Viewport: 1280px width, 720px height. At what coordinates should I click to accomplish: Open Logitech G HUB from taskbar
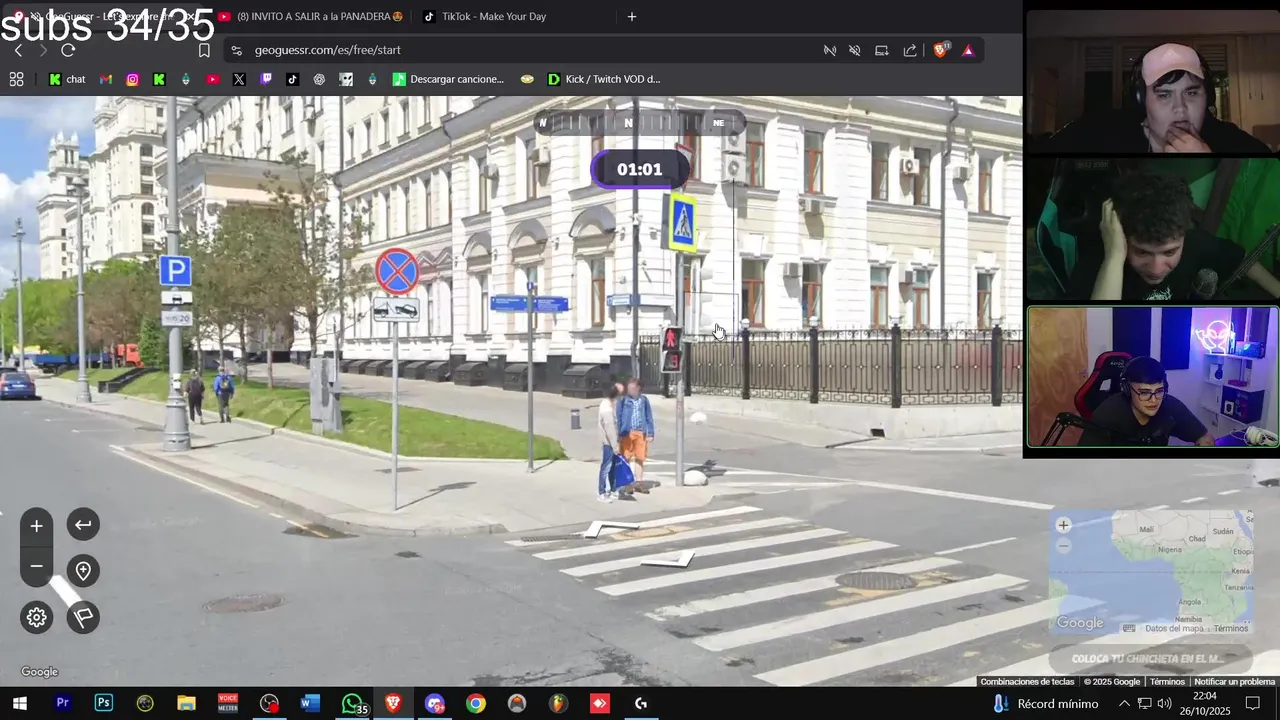coord(641,703)
